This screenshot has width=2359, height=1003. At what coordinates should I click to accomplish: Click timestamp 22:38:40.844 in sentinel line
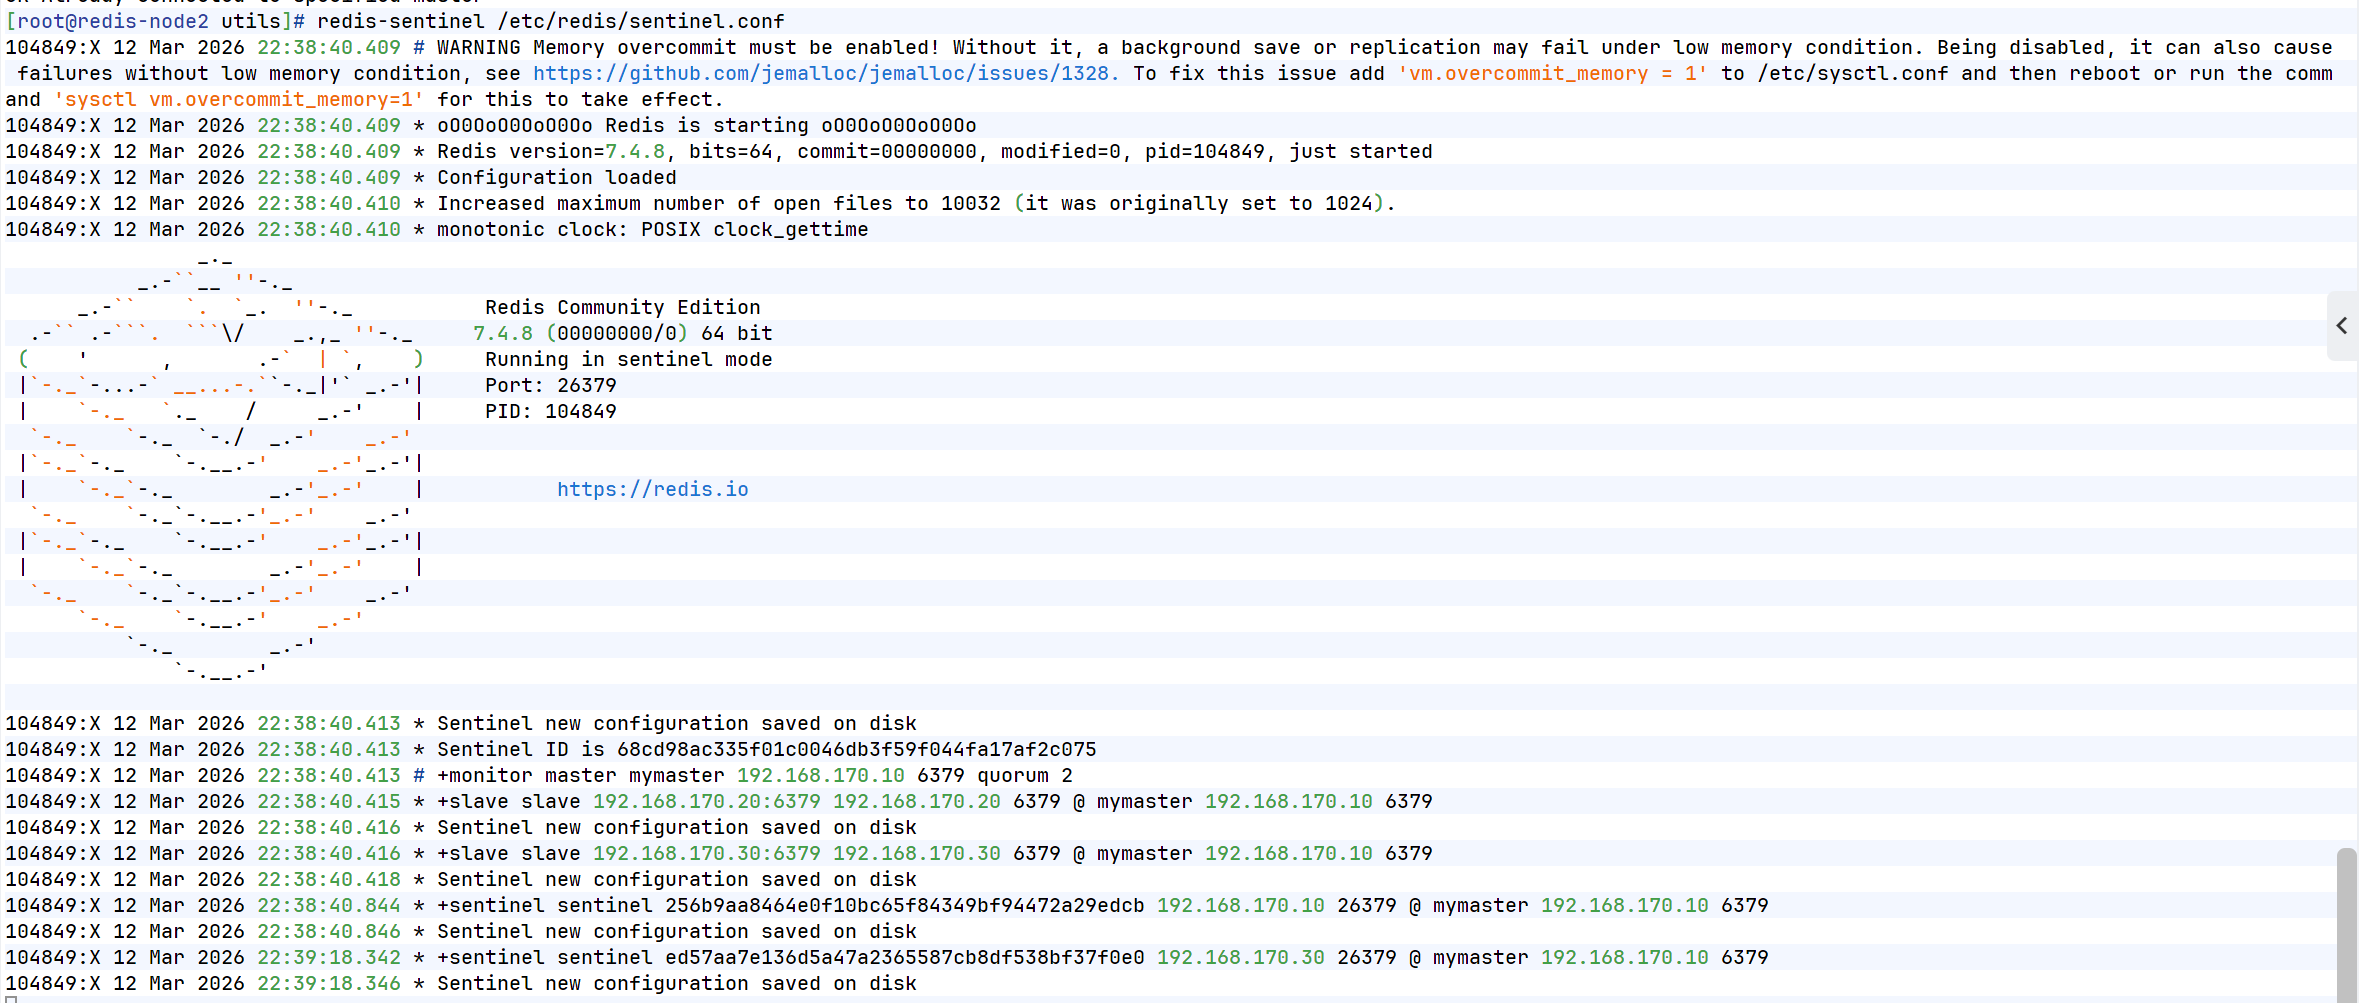click(329, 905)
